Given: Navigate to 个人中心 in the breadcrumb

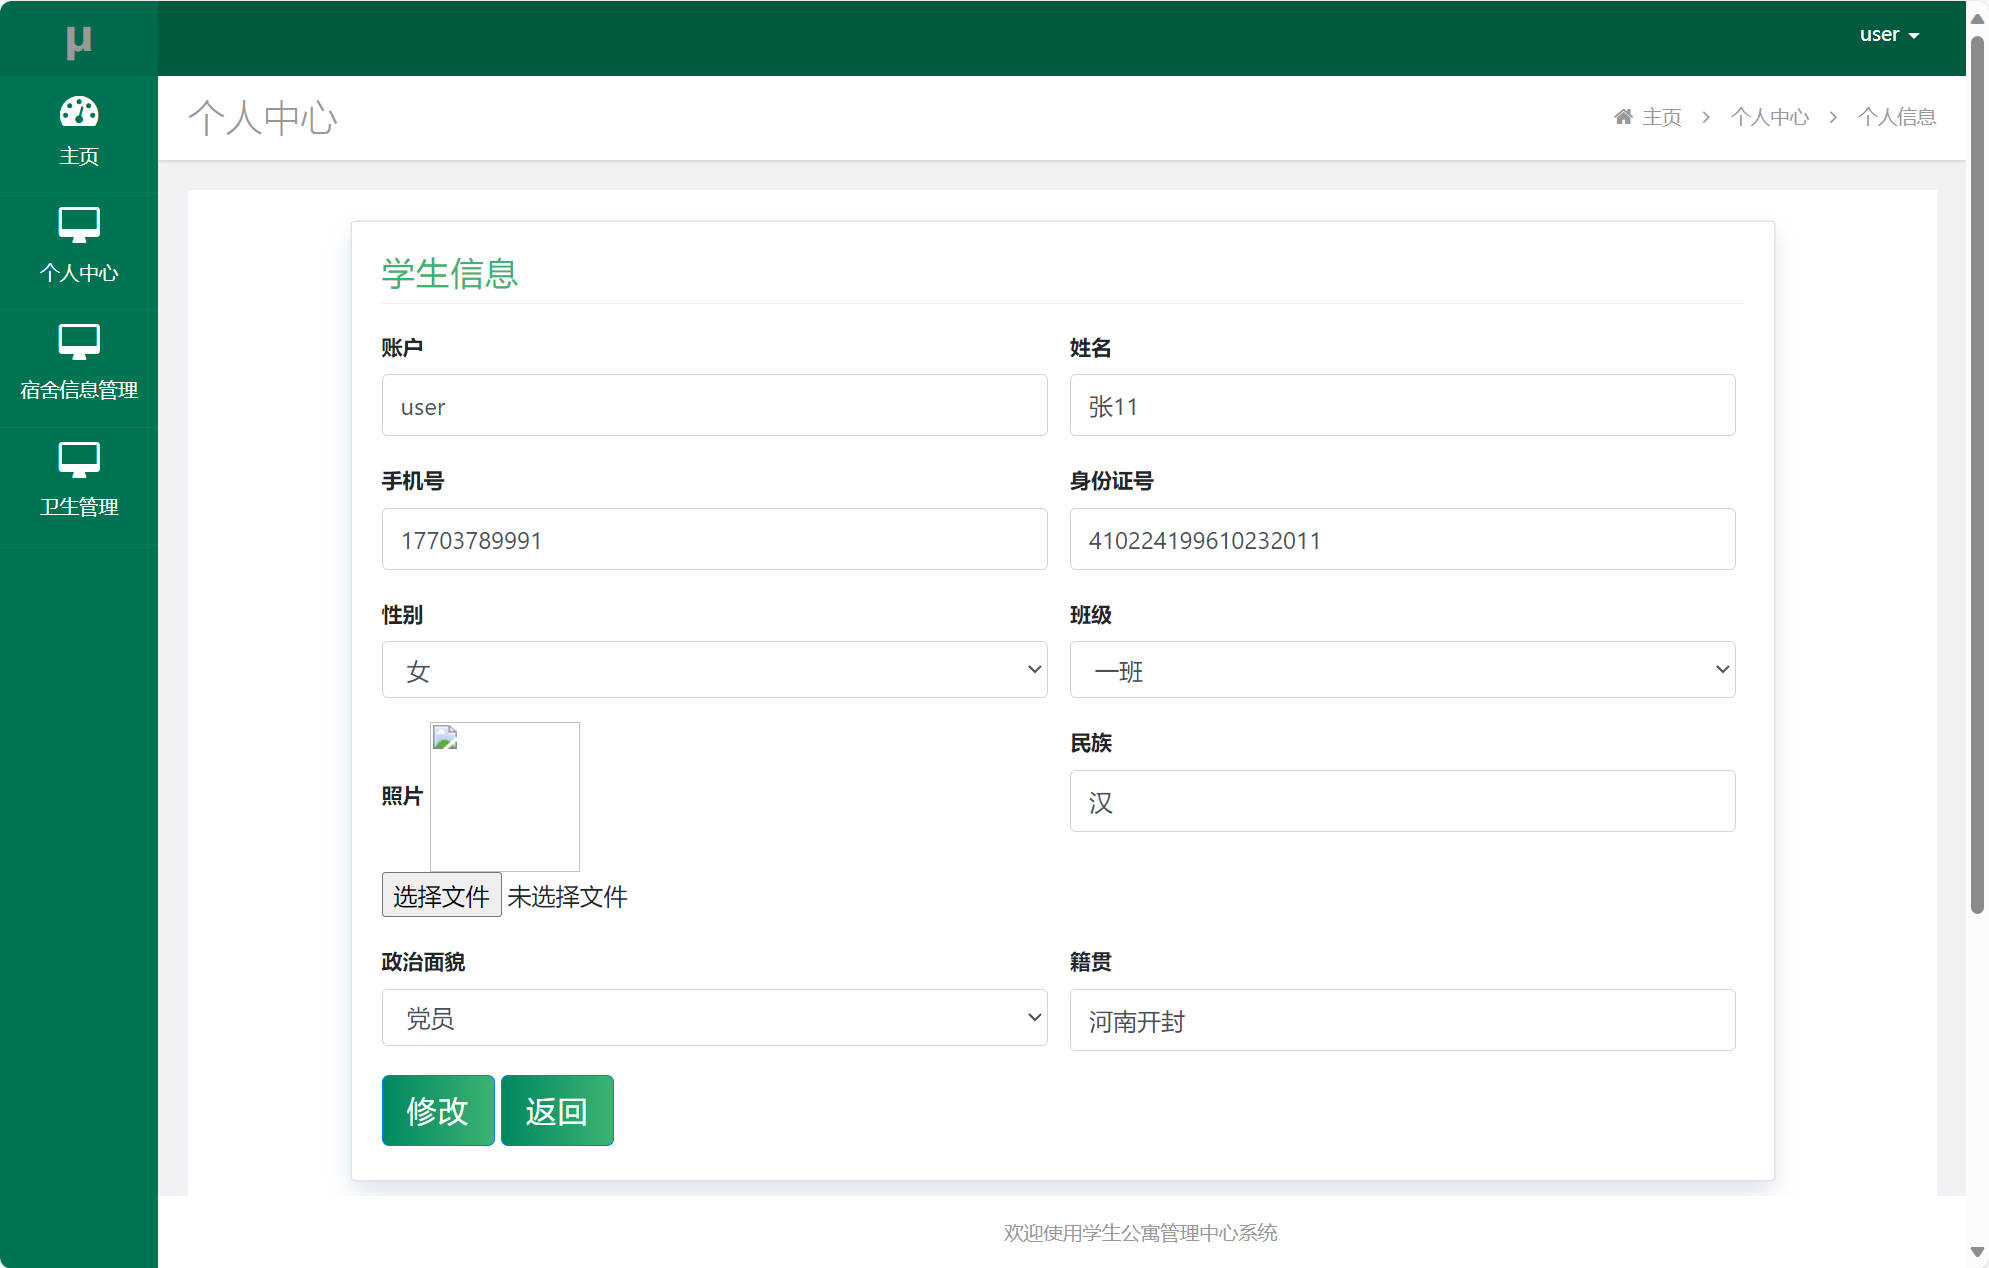Looking at the screenshot, I should click(1769, 116).
